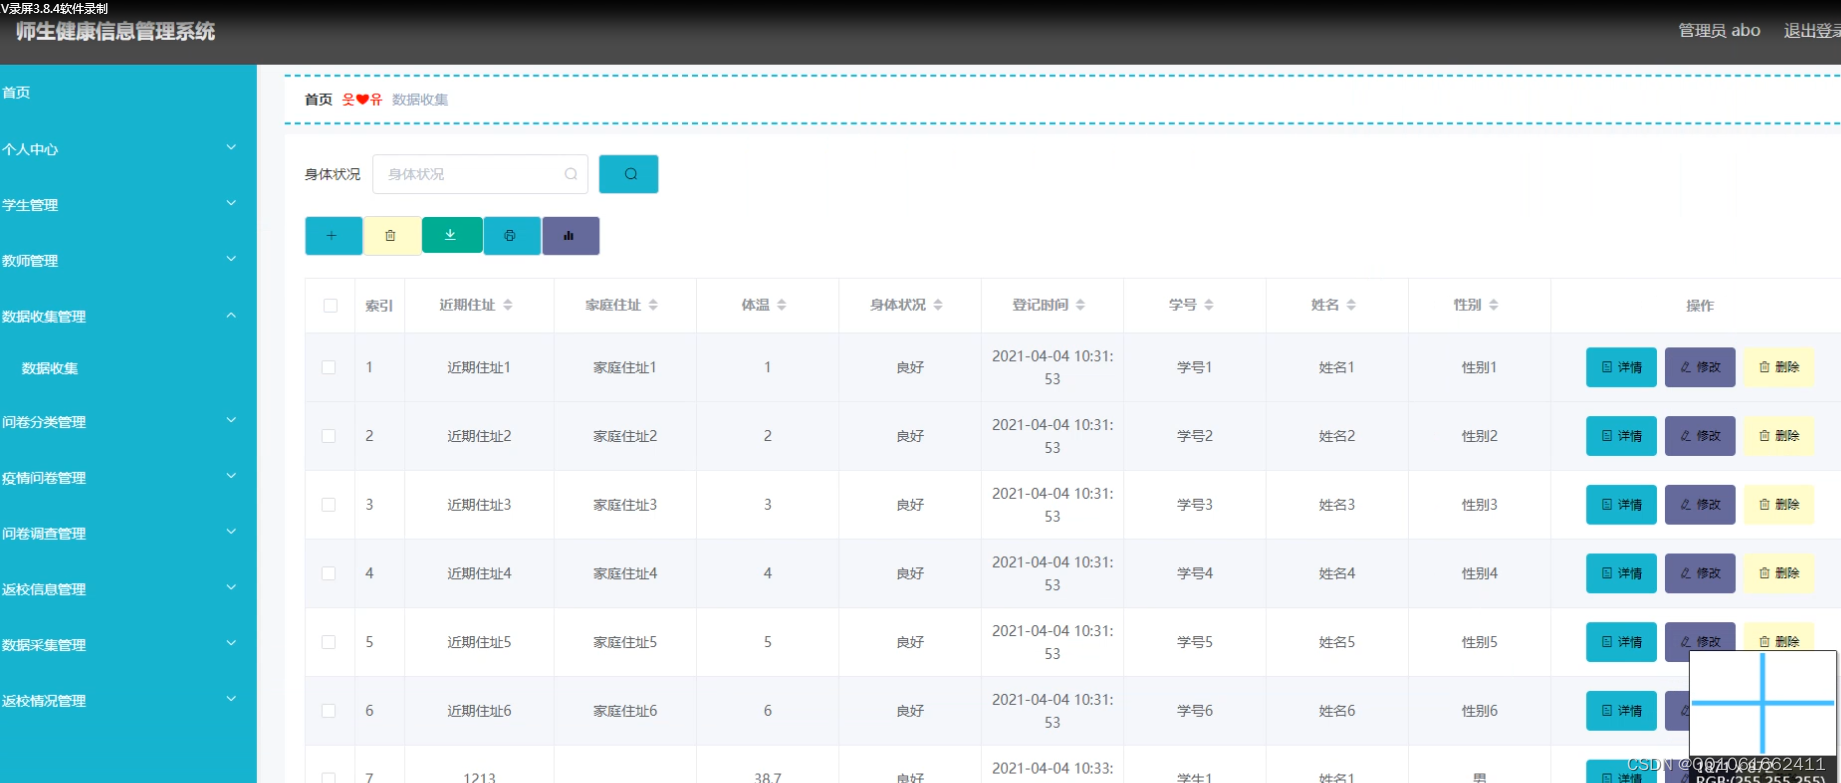Click 详情 button for row 2
The width and height of the screenshot is (1841, 783).
[x=1621, y=436]
